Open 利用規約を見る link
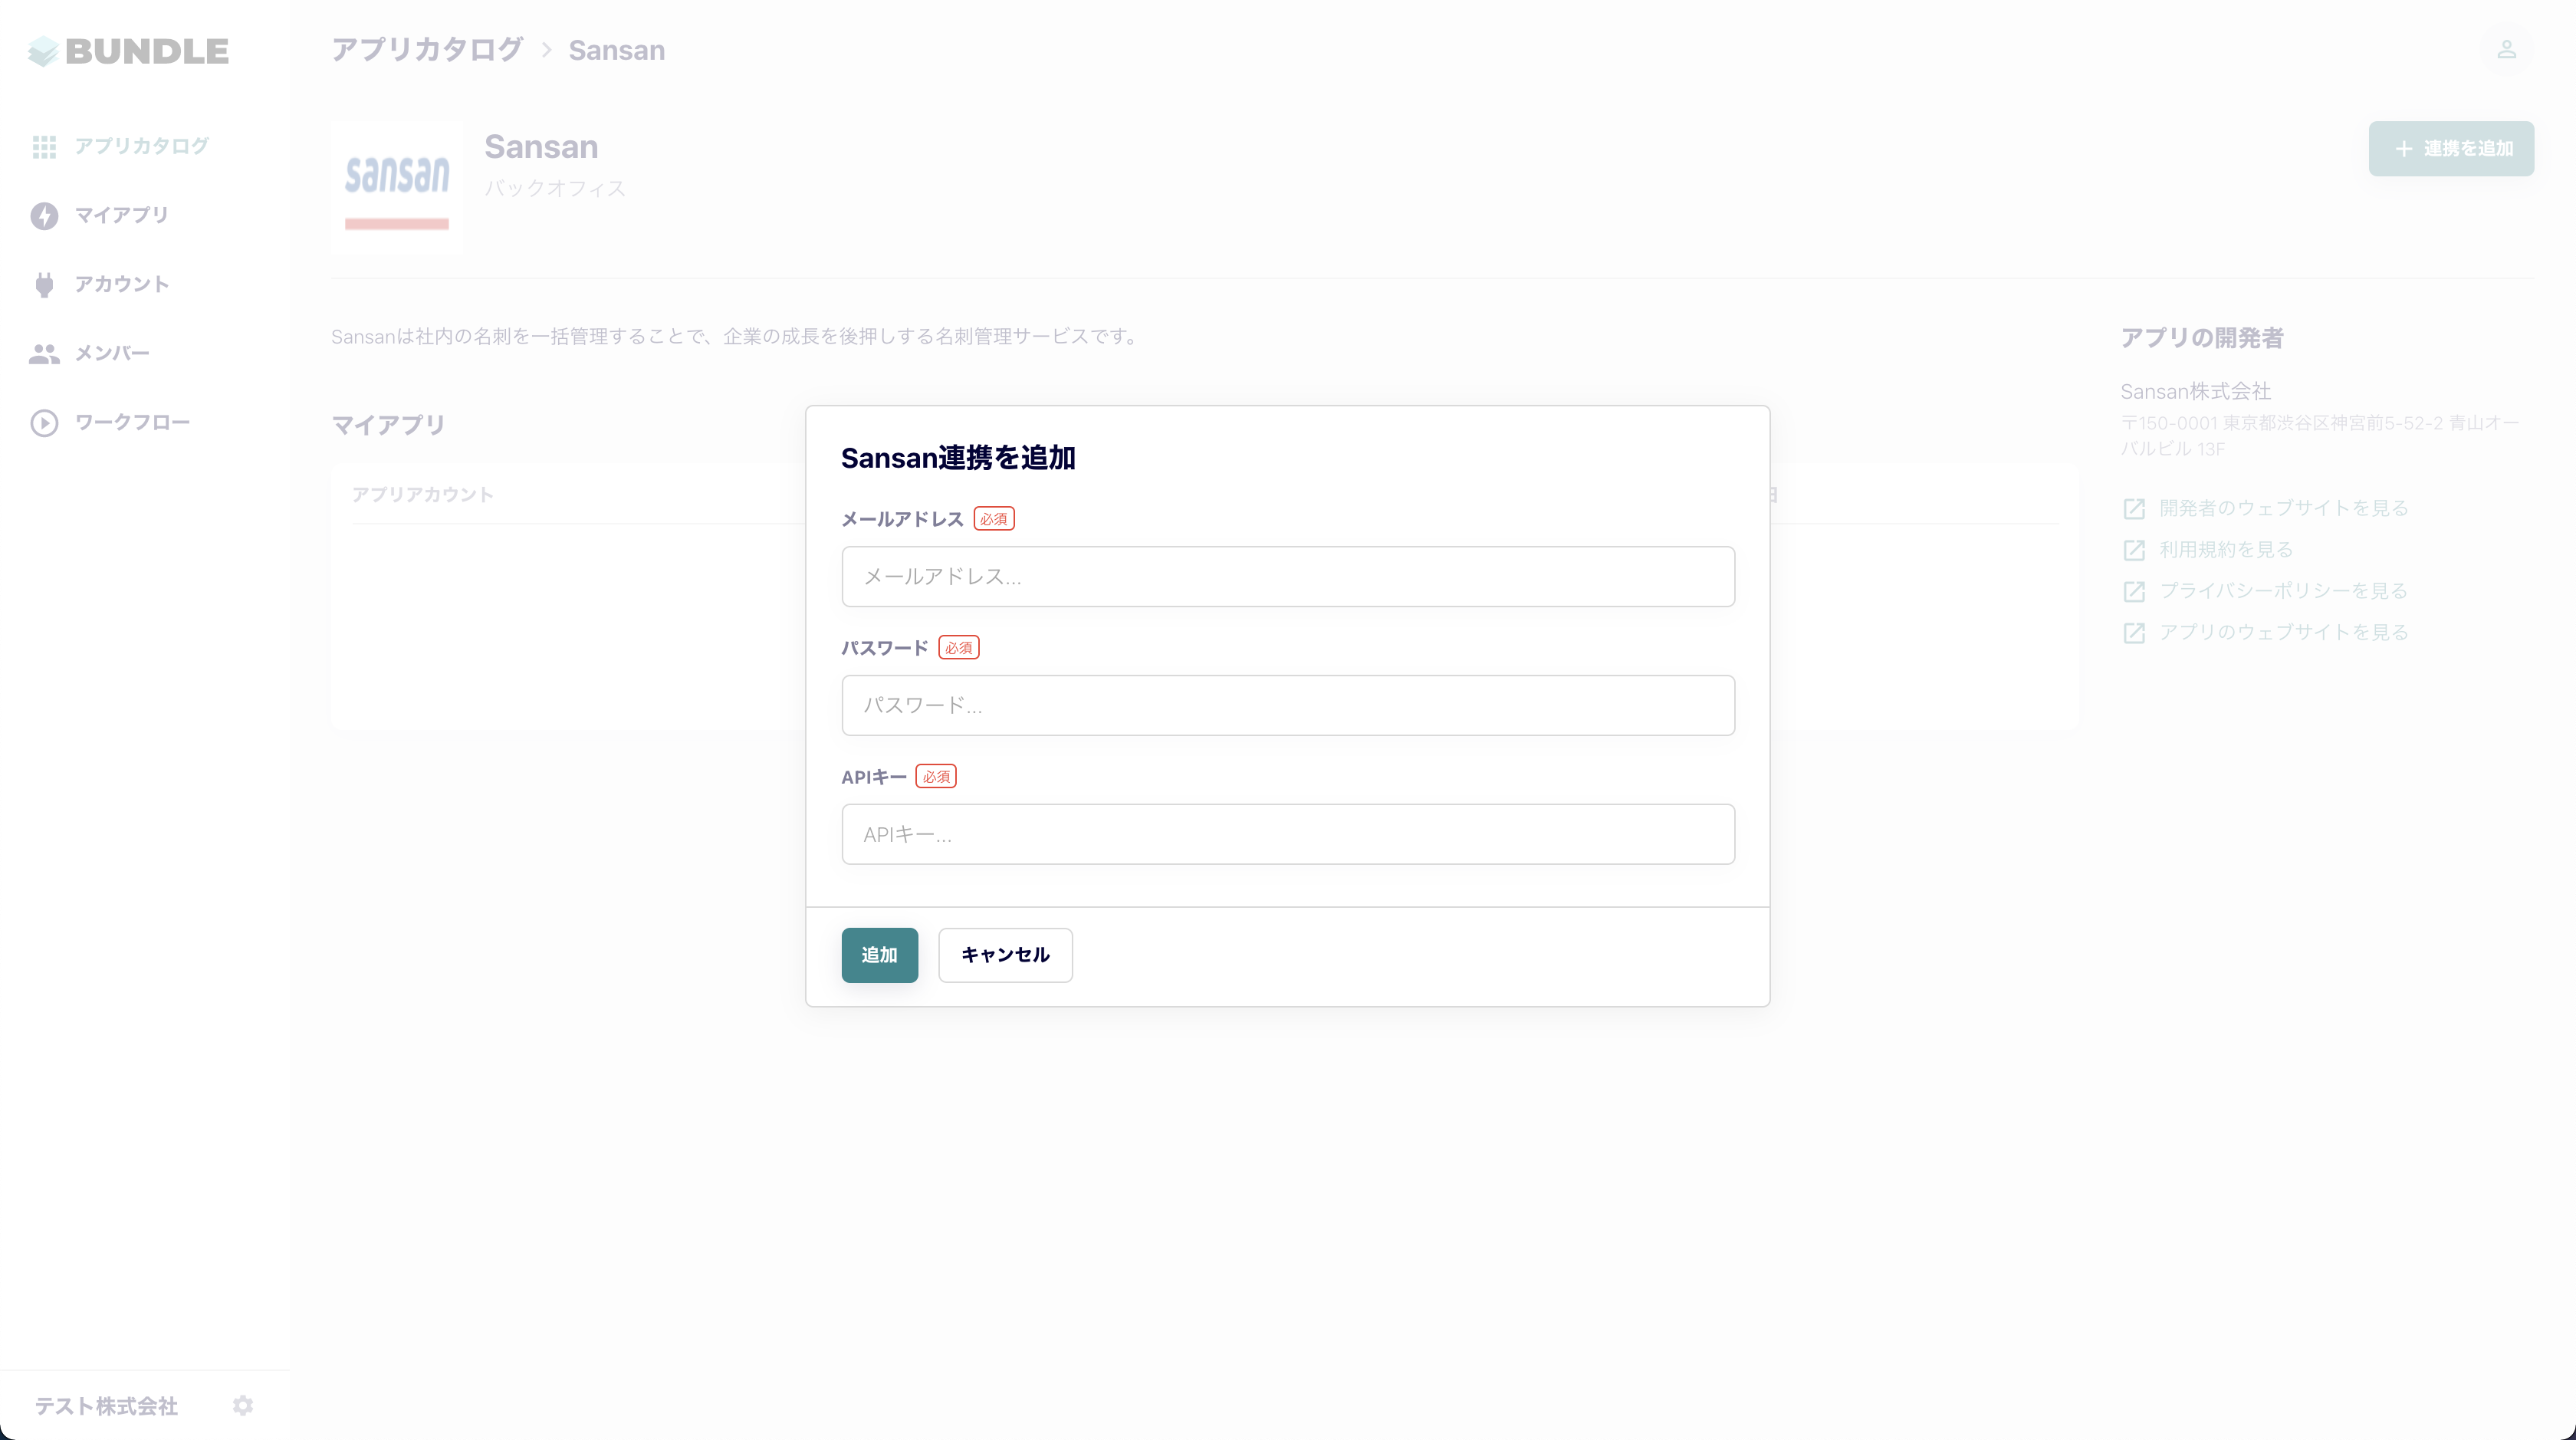This screenshot has height=1440, width=2576. (x=2226, y=550)
